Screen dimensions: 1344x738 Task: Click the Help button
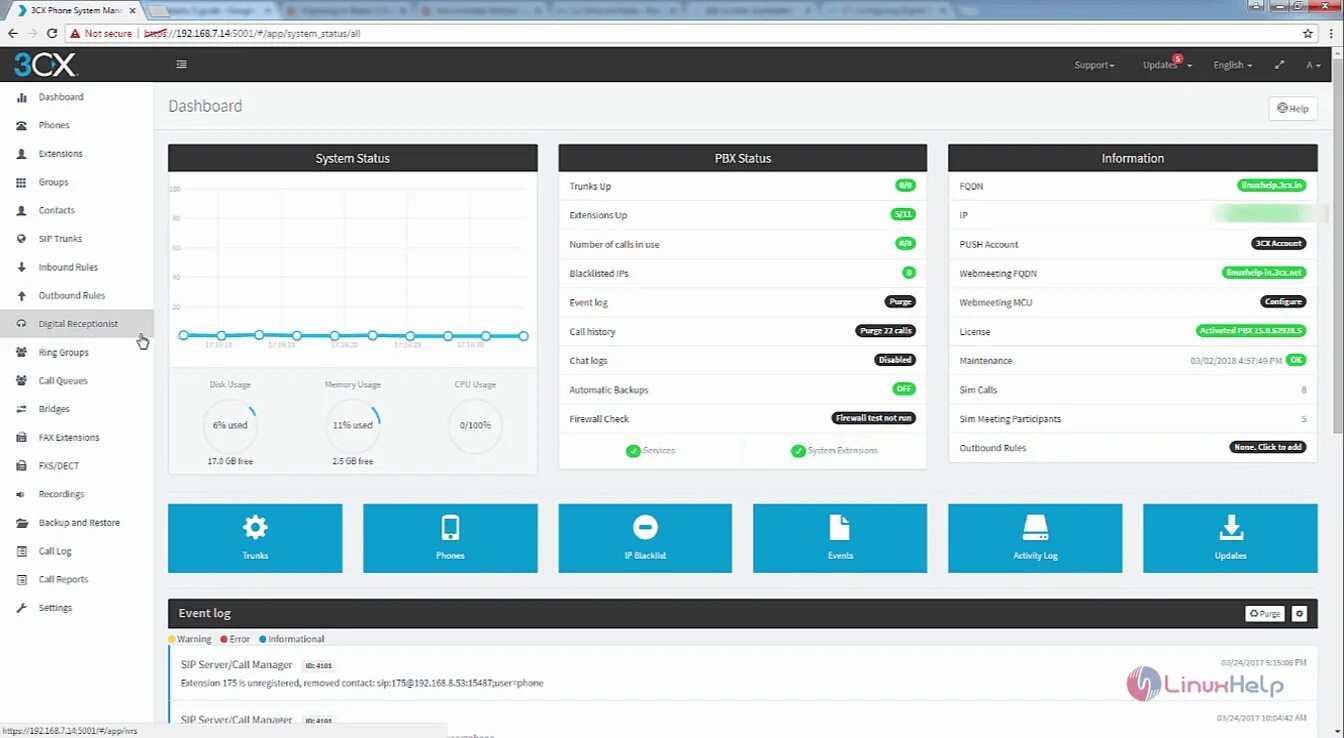[1292, 109]
